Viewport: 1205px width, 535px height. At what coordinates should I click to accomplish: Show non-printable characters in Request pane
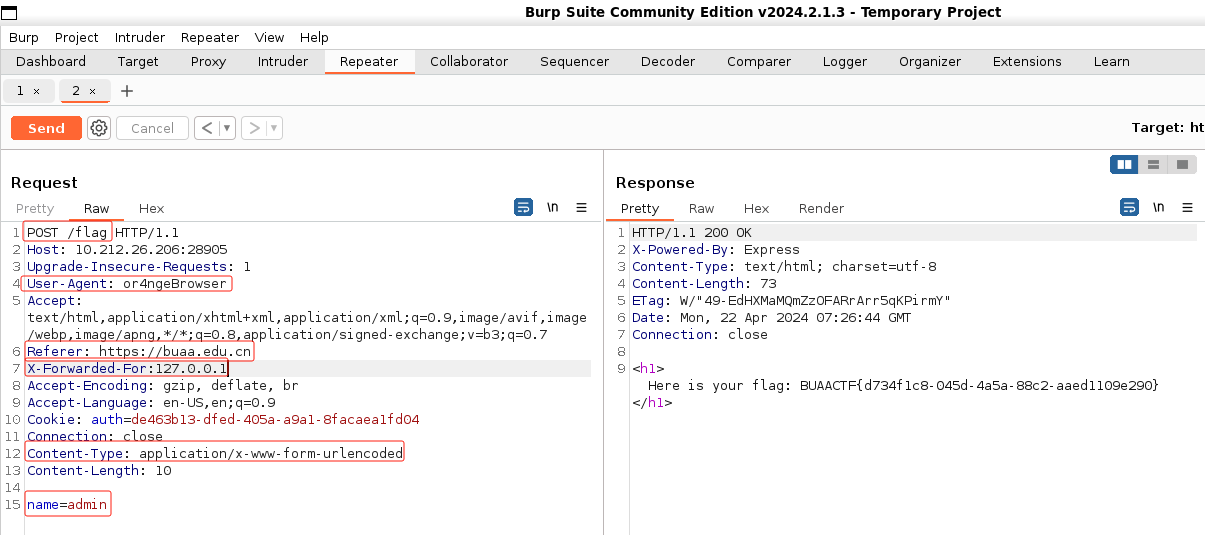point(553,208)
